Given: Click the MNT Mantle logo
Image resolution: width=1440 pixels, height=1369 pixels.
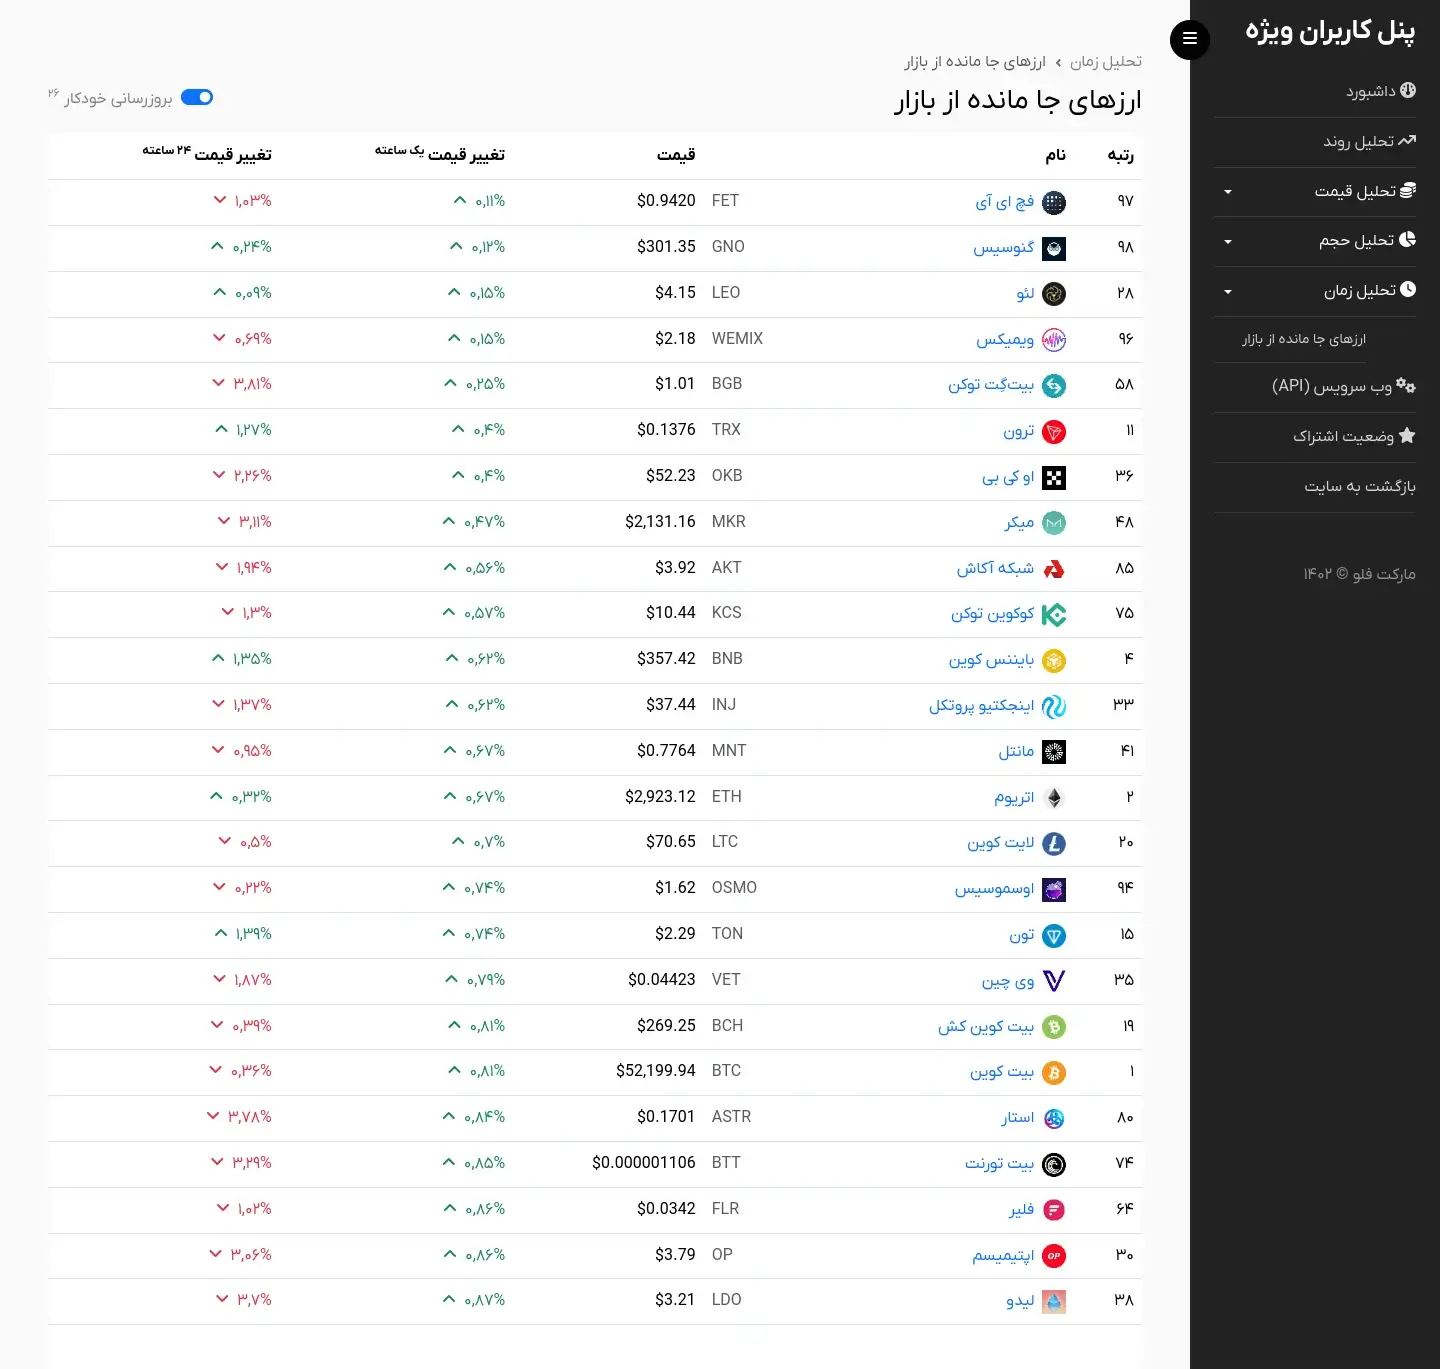Looking at the screenshot, I should click(1054, 752).
